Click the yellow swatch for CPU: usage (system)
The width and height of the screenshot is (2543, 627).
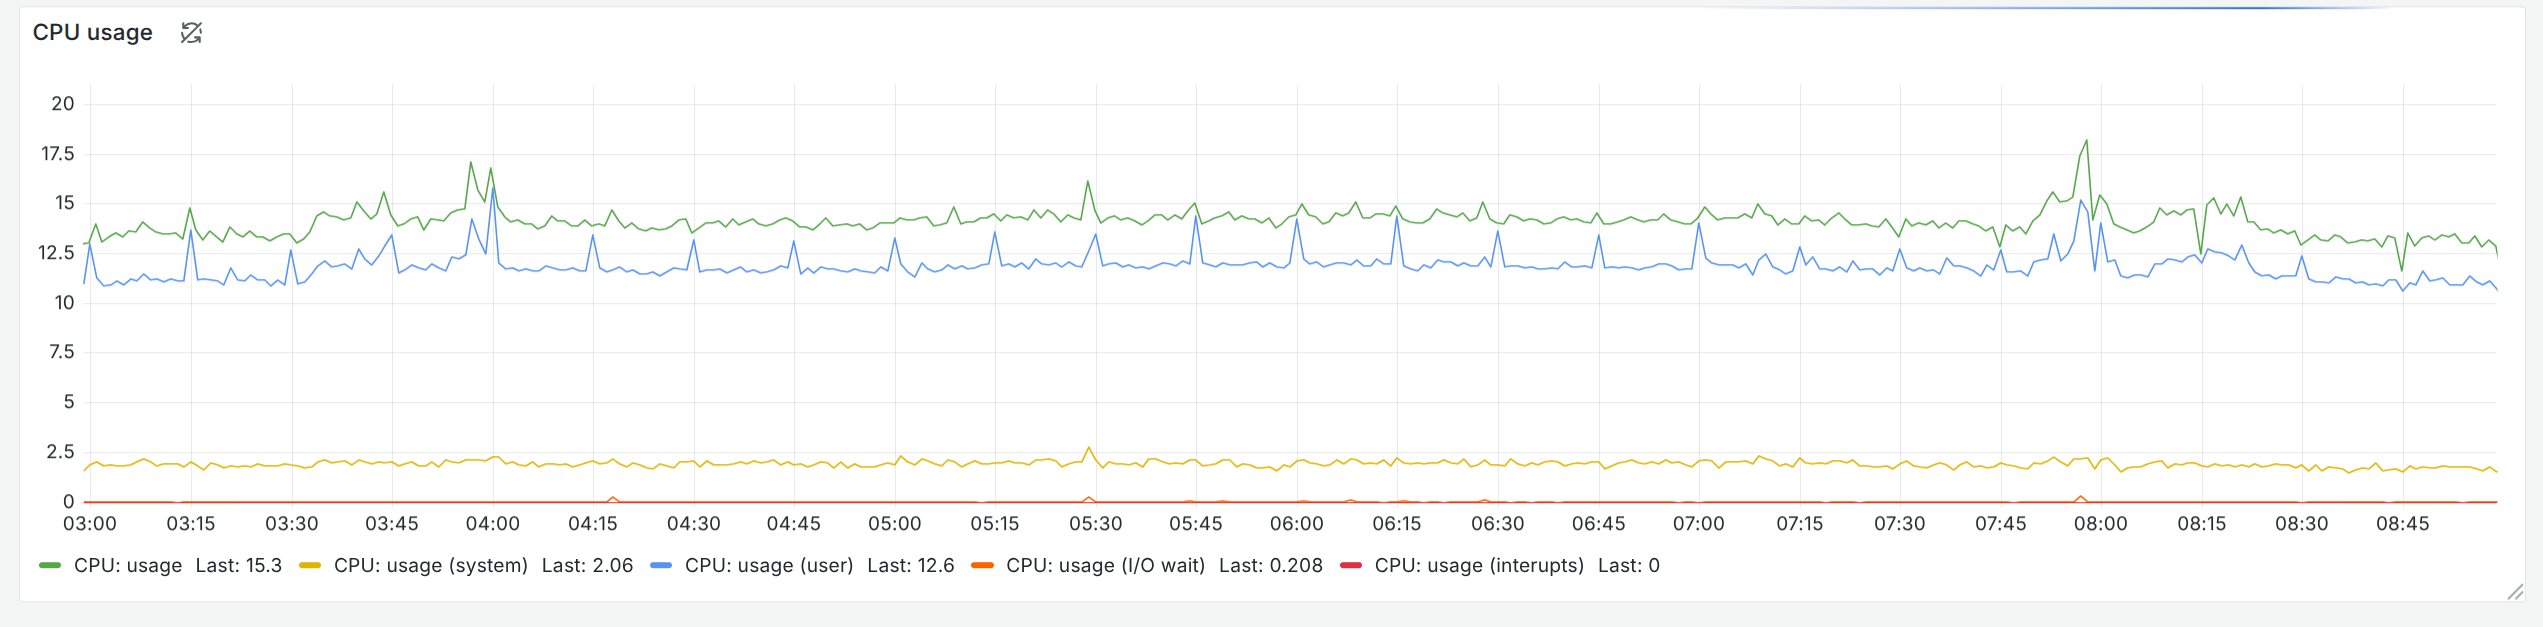[x=309, y=565]
